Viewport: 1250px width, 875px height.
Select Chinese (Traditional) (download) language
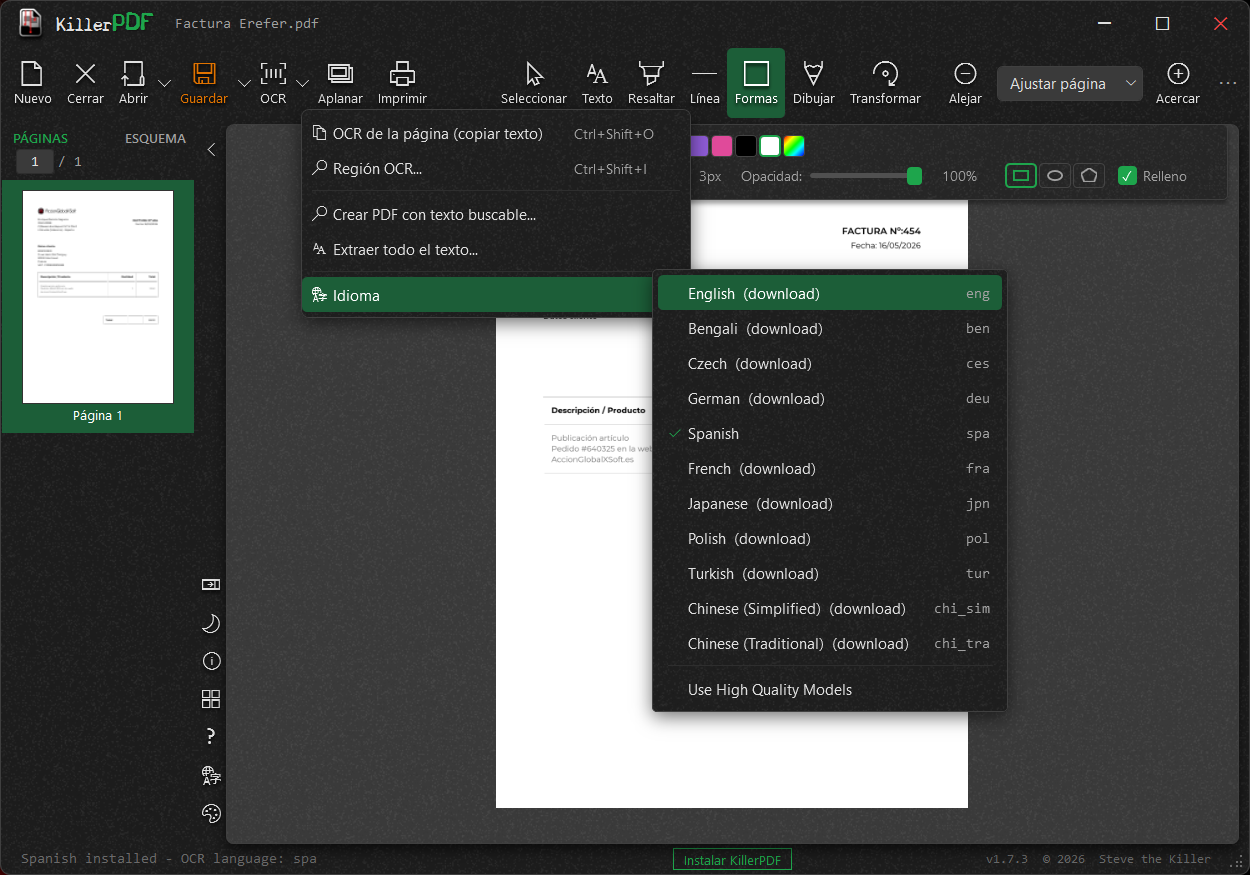coord(829,644)
